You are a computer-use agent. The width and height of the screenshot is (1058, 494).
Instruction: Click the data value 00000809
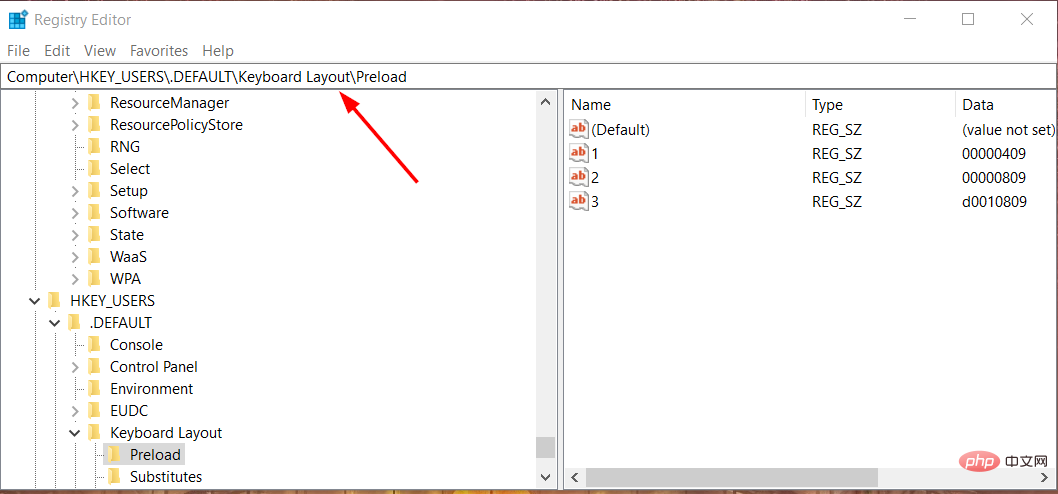[x=994, y=177]
